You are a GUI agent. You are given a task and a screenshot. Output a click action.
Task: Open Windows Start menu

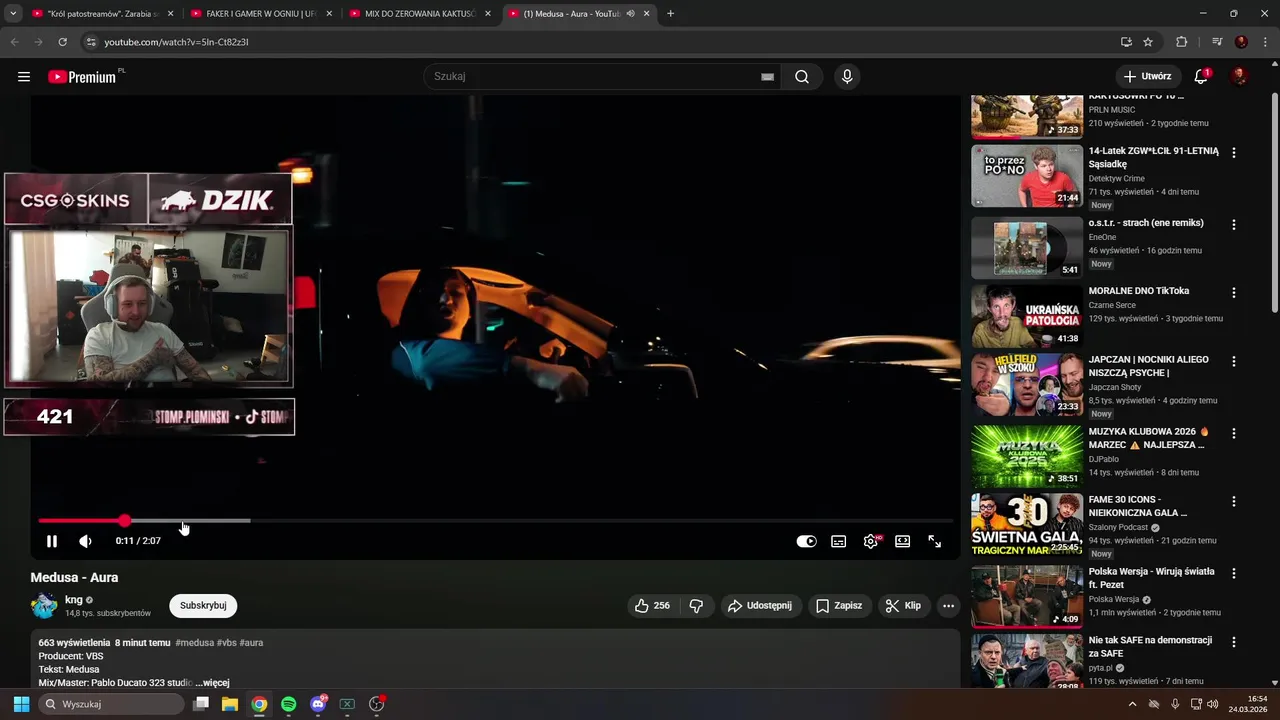click(x=21, y=704)
